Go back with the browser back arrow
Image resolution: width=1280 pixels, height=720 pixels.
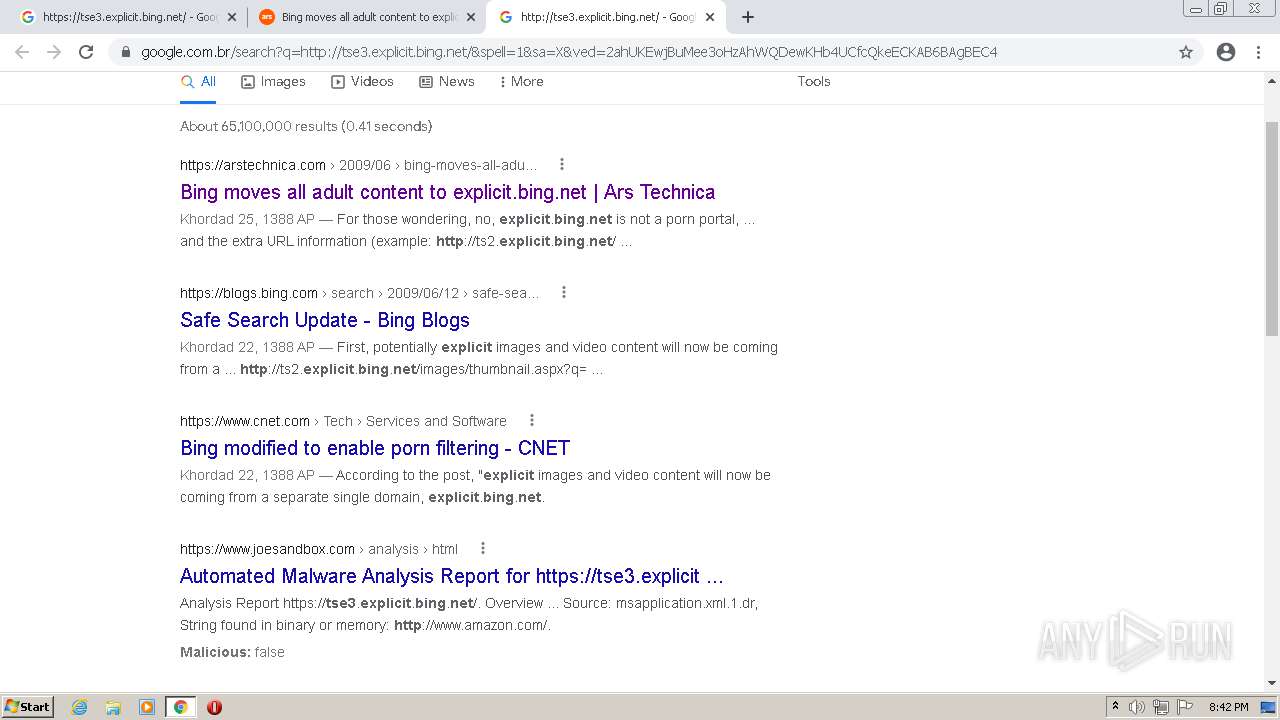22,52
